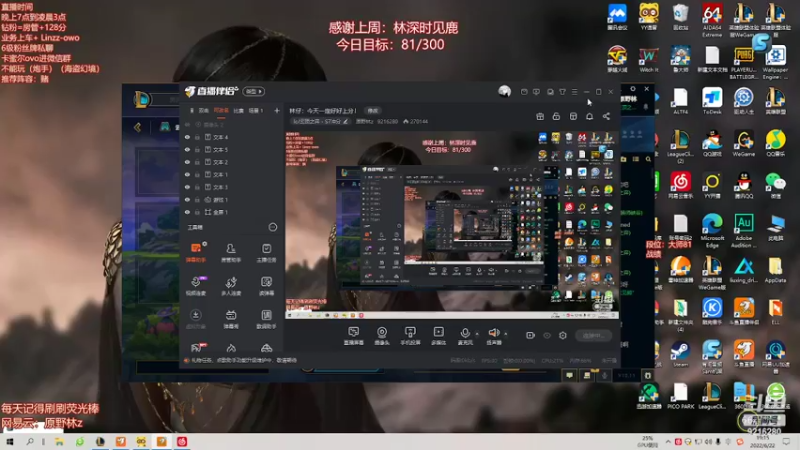
Task: Select the 游戏 1 source row
Action: click(x=232, y=199)
